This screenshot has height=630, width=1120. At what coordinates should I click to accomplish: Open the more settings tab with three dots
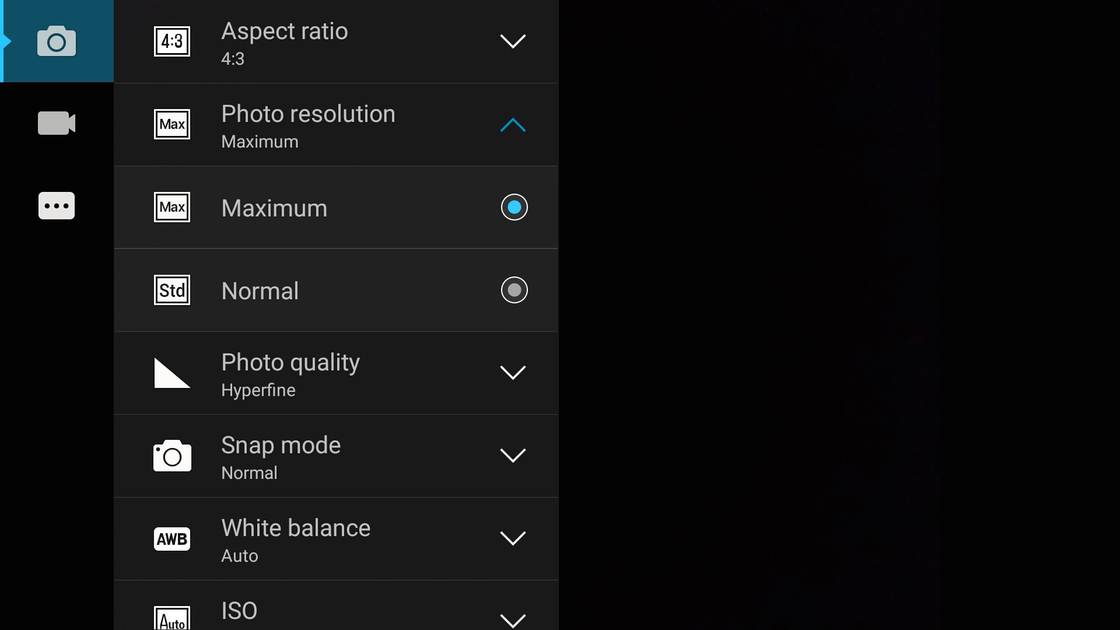[x=56, y=205]
